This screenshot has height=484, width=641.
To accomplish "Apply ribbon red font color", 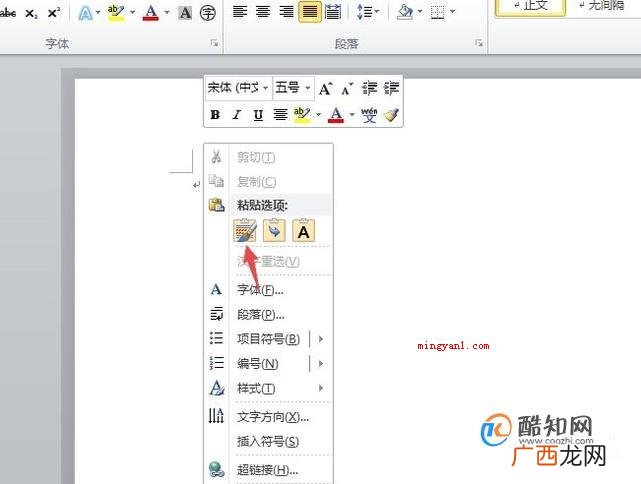I will tap(151, 13).
